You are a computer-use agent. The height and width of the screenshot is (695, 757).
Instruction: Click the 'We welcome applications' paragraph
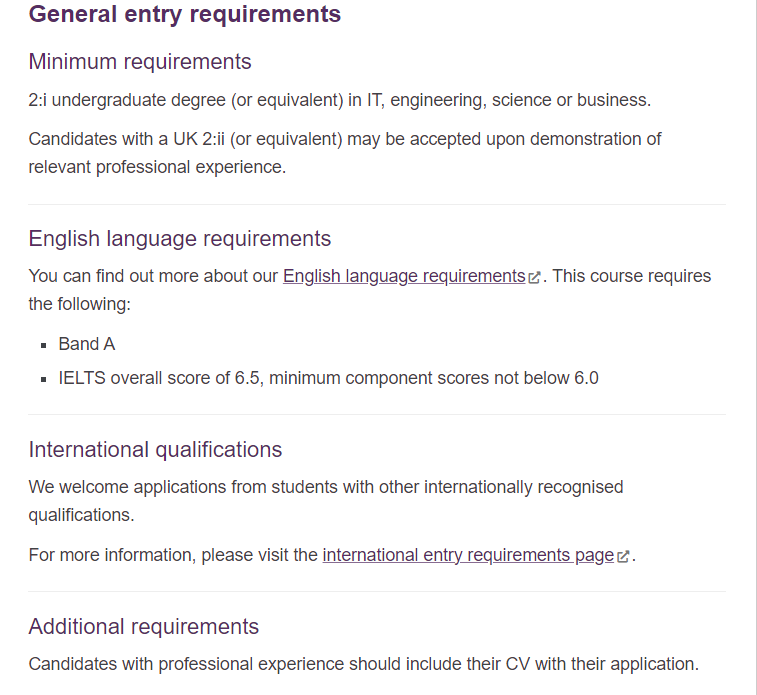[326, 500]
